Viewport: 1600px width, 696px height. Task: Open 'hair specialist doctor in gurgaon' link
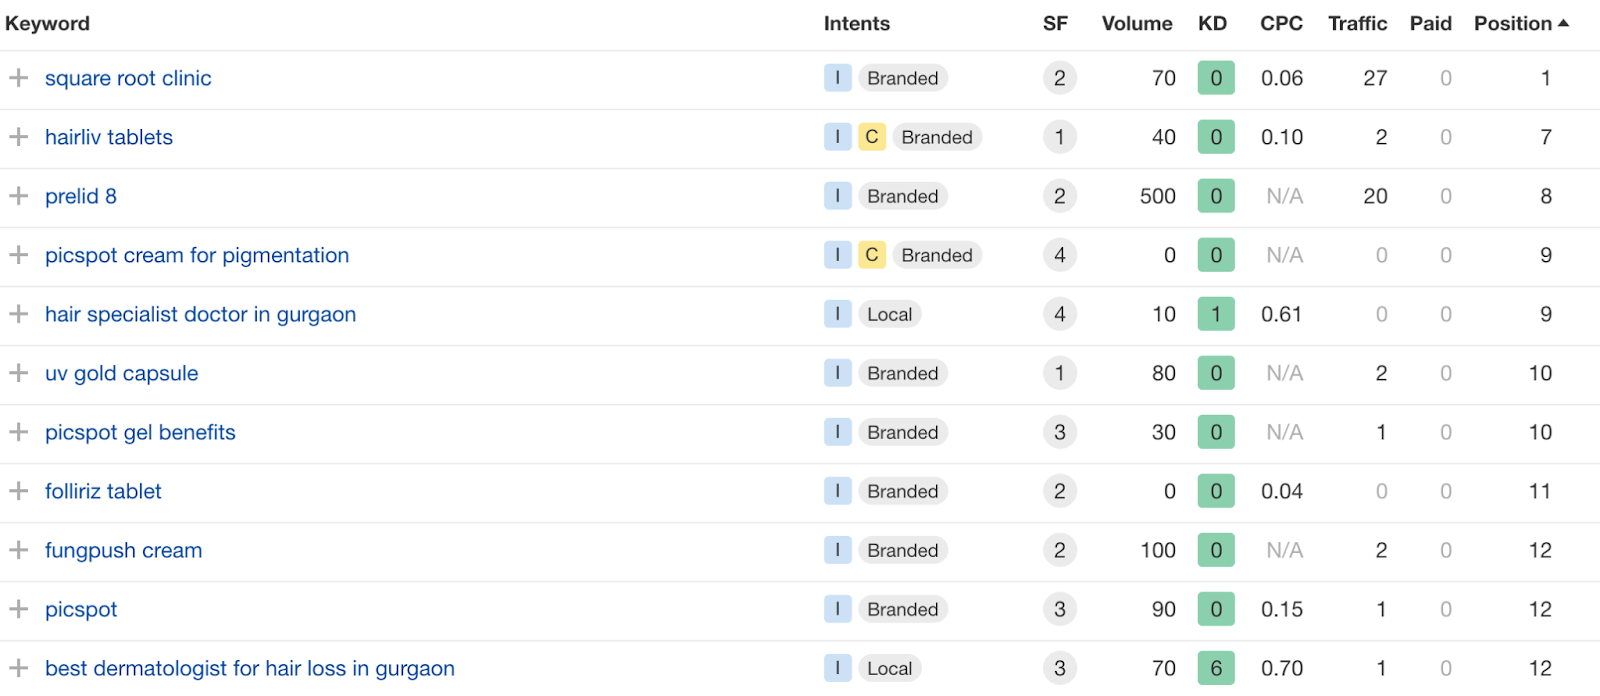[200, 314]
